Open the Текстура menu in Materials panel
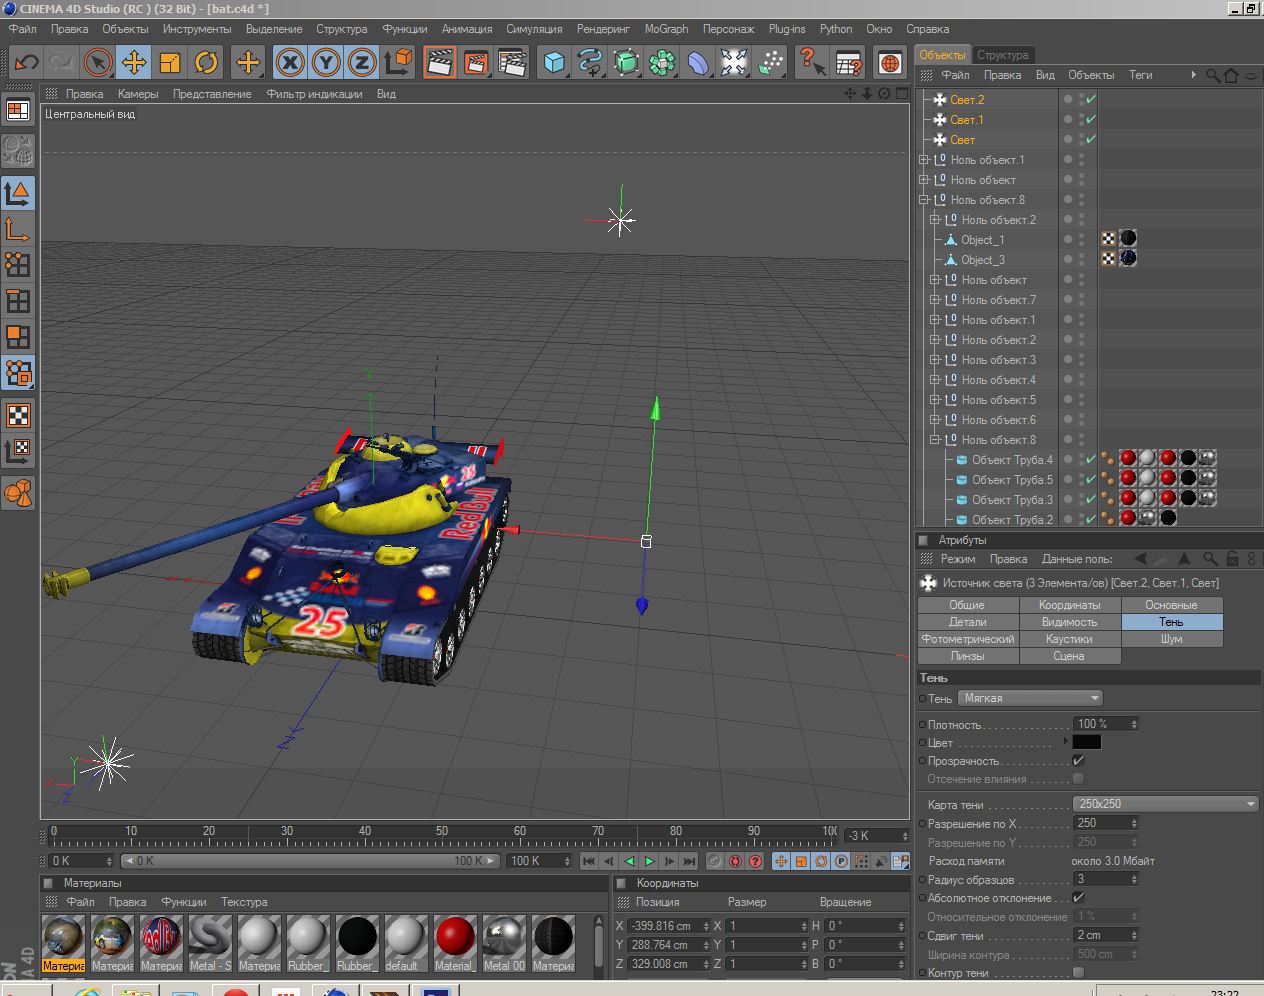1264x996 pixels. point(244,902)
